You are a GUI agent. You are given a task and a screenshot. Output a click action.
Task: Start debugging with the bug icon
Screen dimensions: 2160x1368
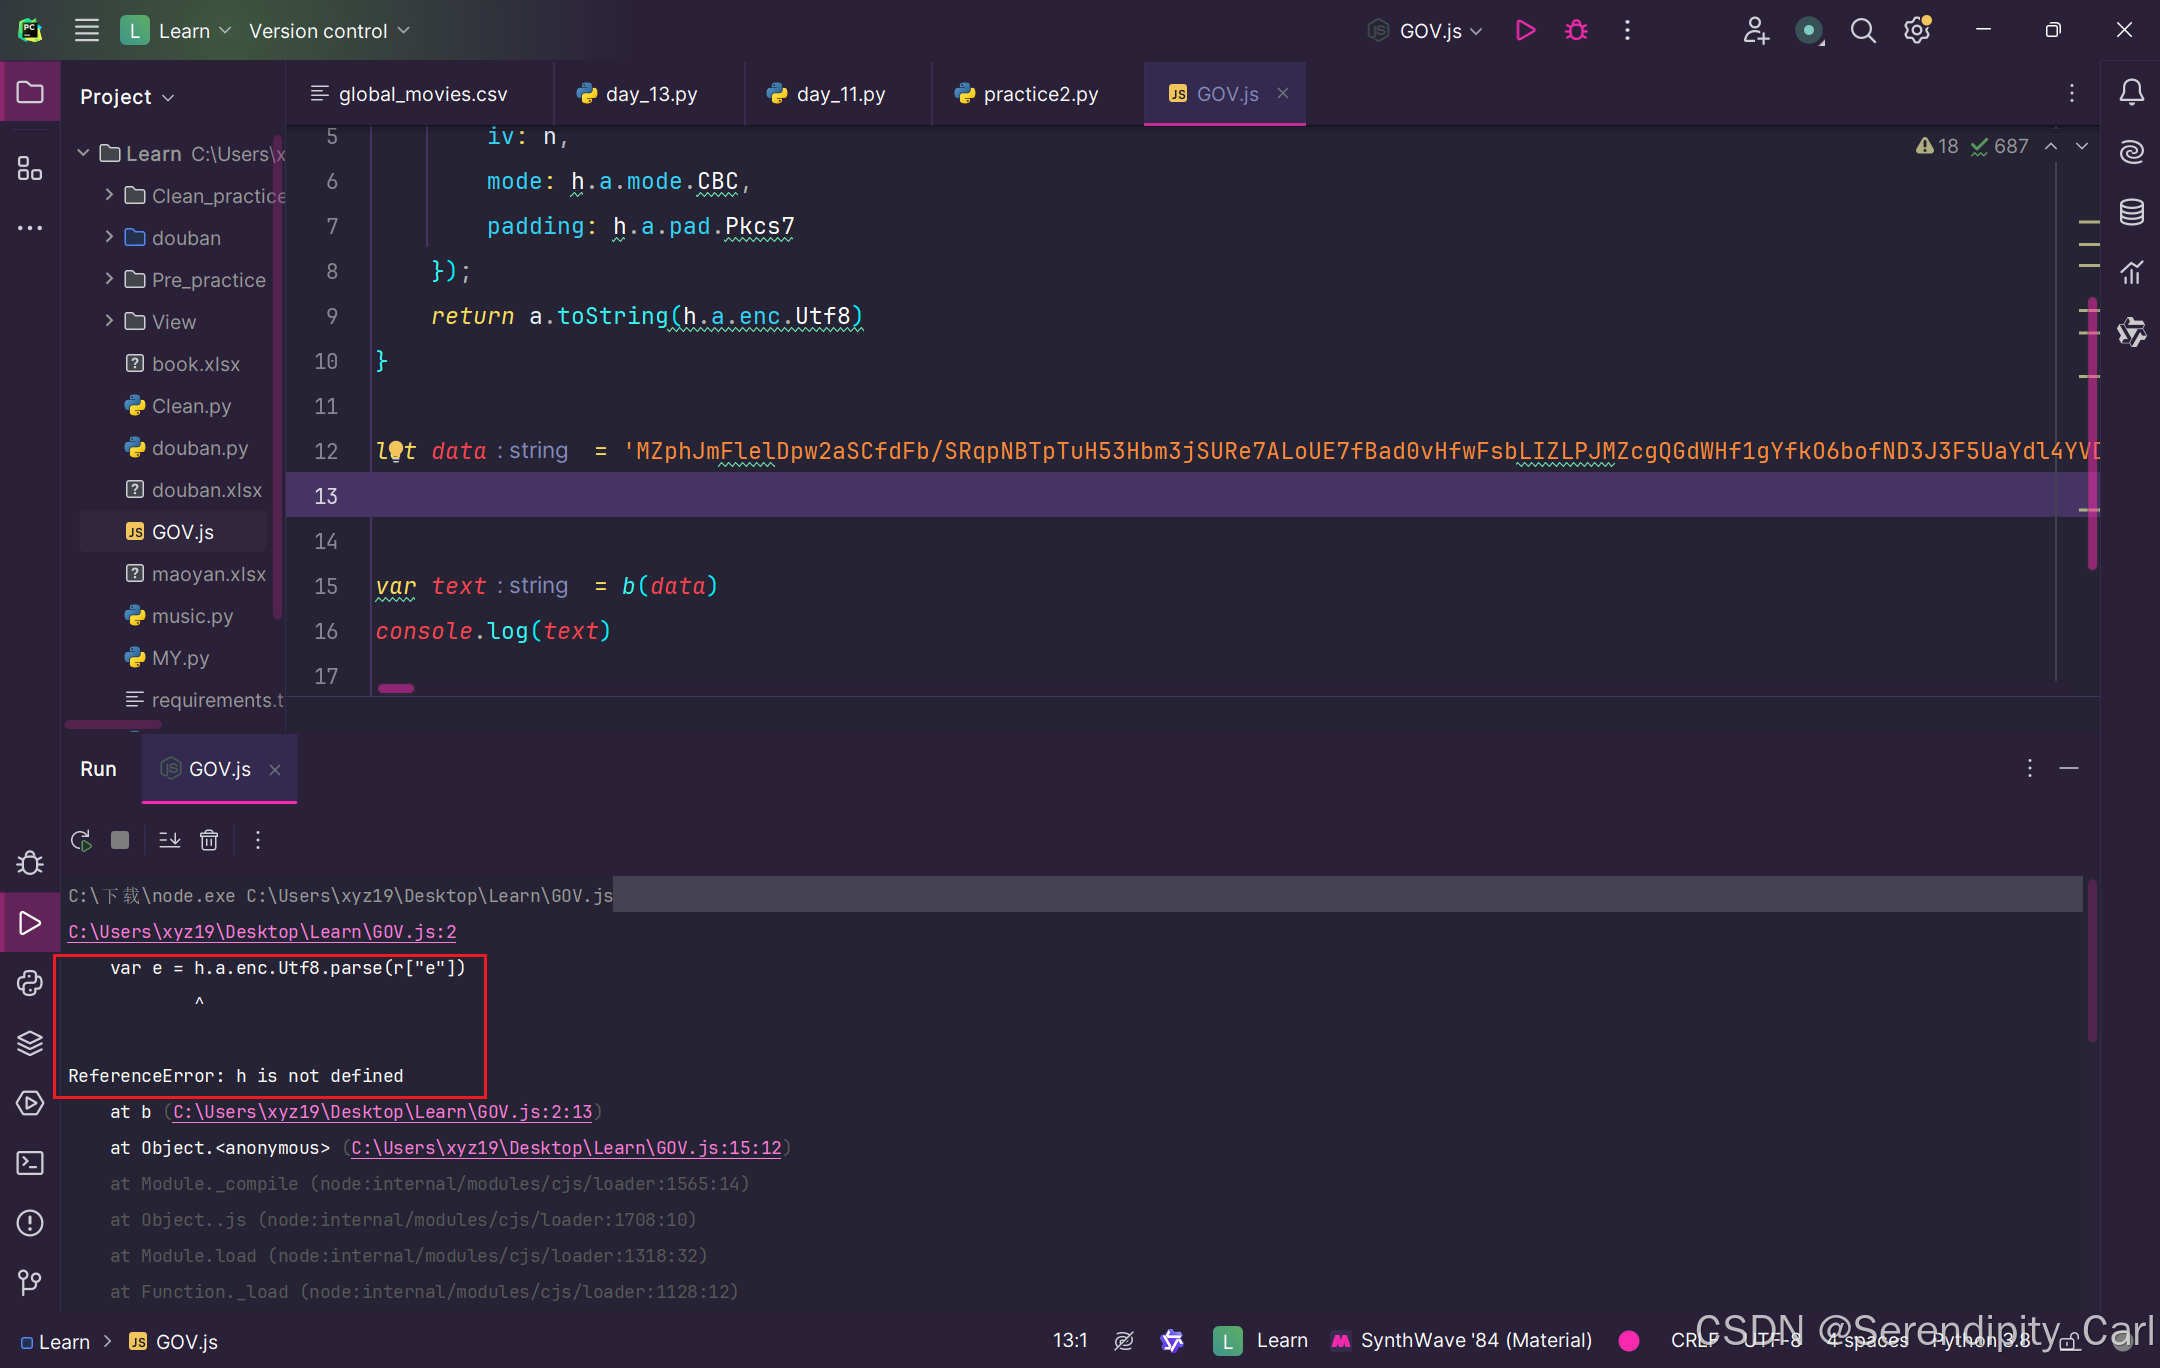pyautogui.click(x=1575, y=30)
